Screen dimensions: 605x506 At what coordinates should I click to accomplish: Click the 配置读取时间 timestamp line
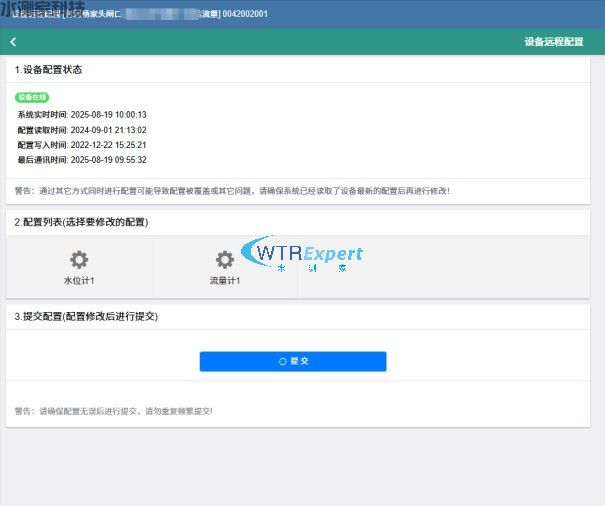click(x=82, y=130)
